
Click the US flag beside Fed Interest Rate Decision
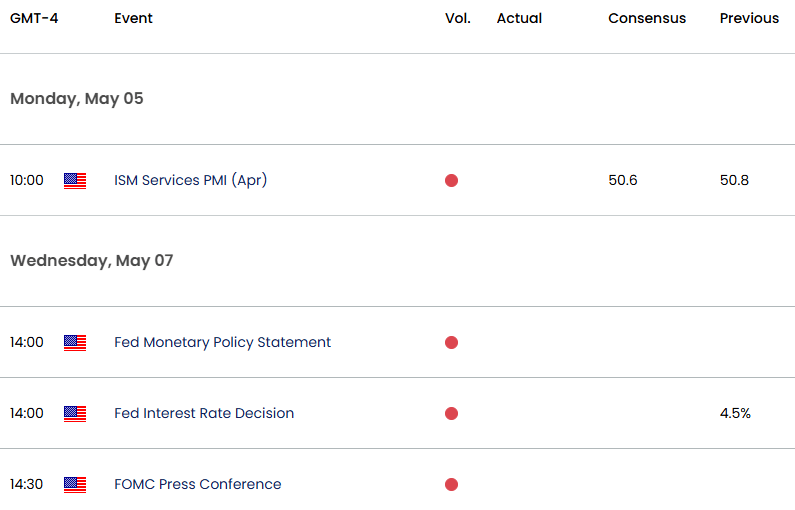point(75,414)
